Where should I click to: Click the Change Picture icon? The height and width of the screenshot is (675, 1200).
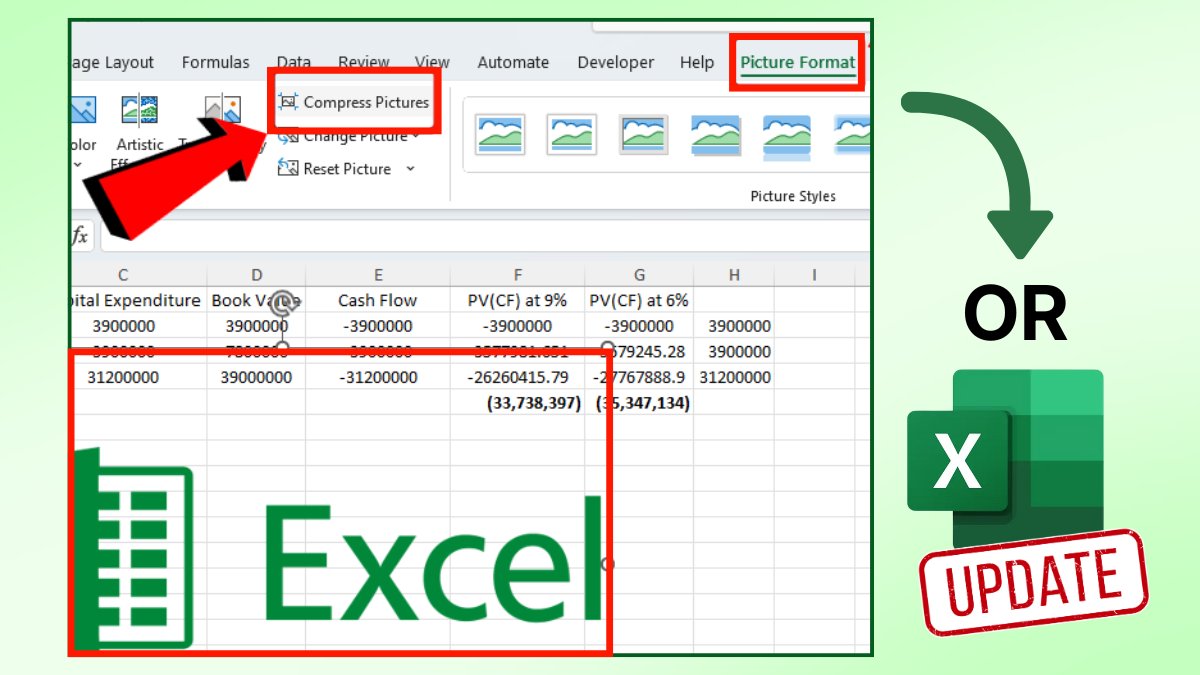click(x=288, y=136)
